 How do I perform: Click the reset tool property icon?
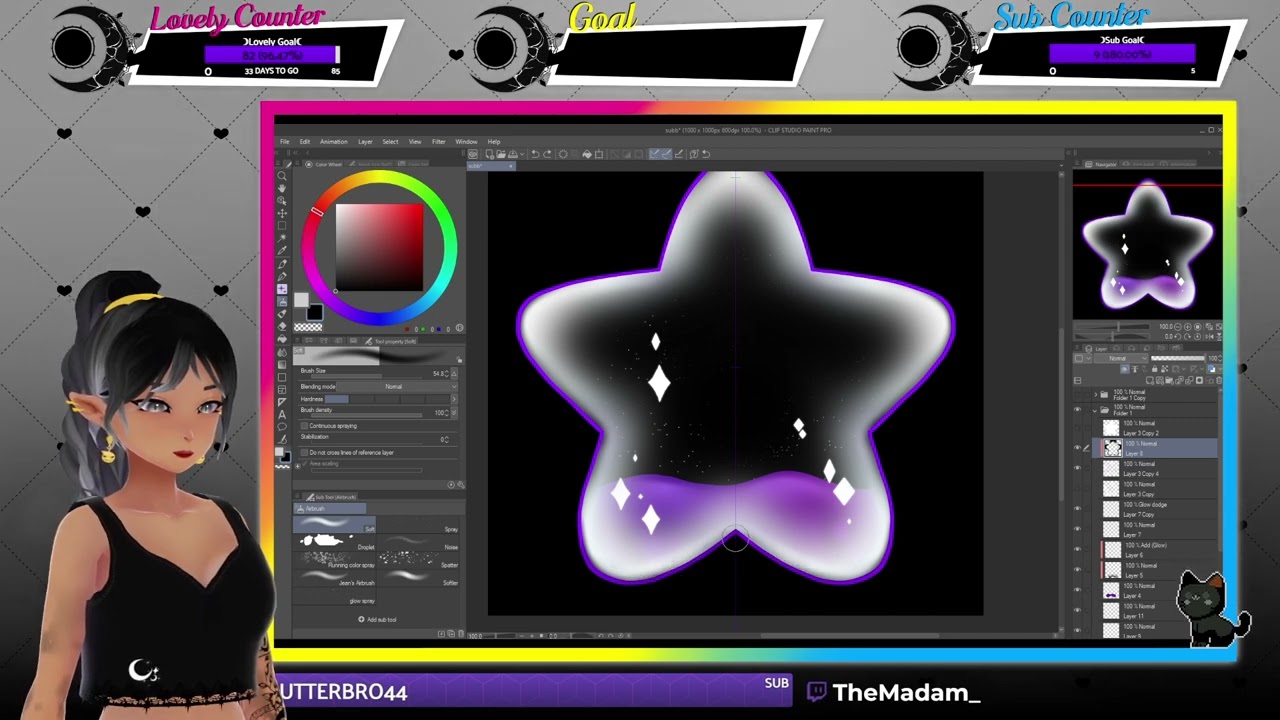click(451, 485)
